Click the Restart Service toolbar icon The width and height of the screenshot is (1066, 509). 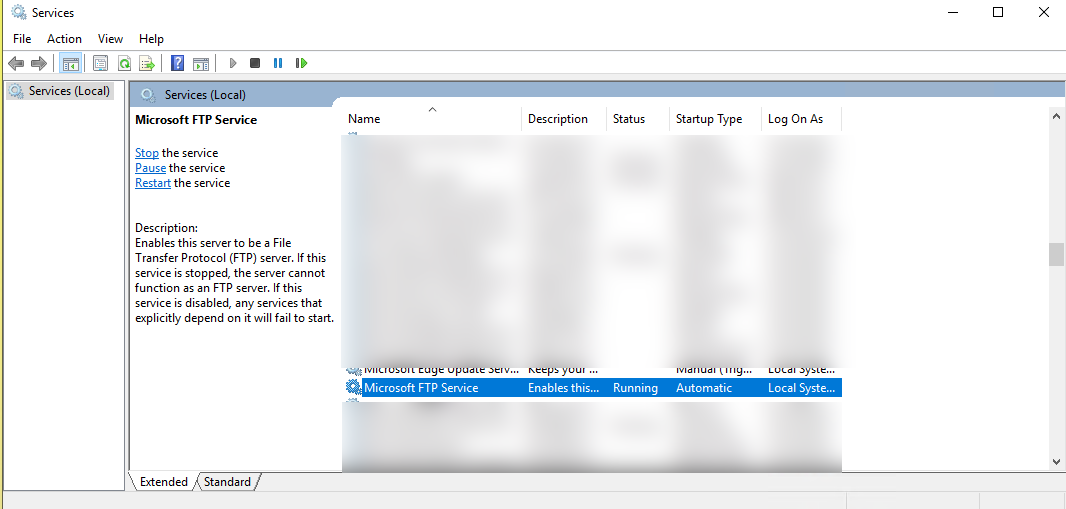pyautogui.click(x=301, y=63)
